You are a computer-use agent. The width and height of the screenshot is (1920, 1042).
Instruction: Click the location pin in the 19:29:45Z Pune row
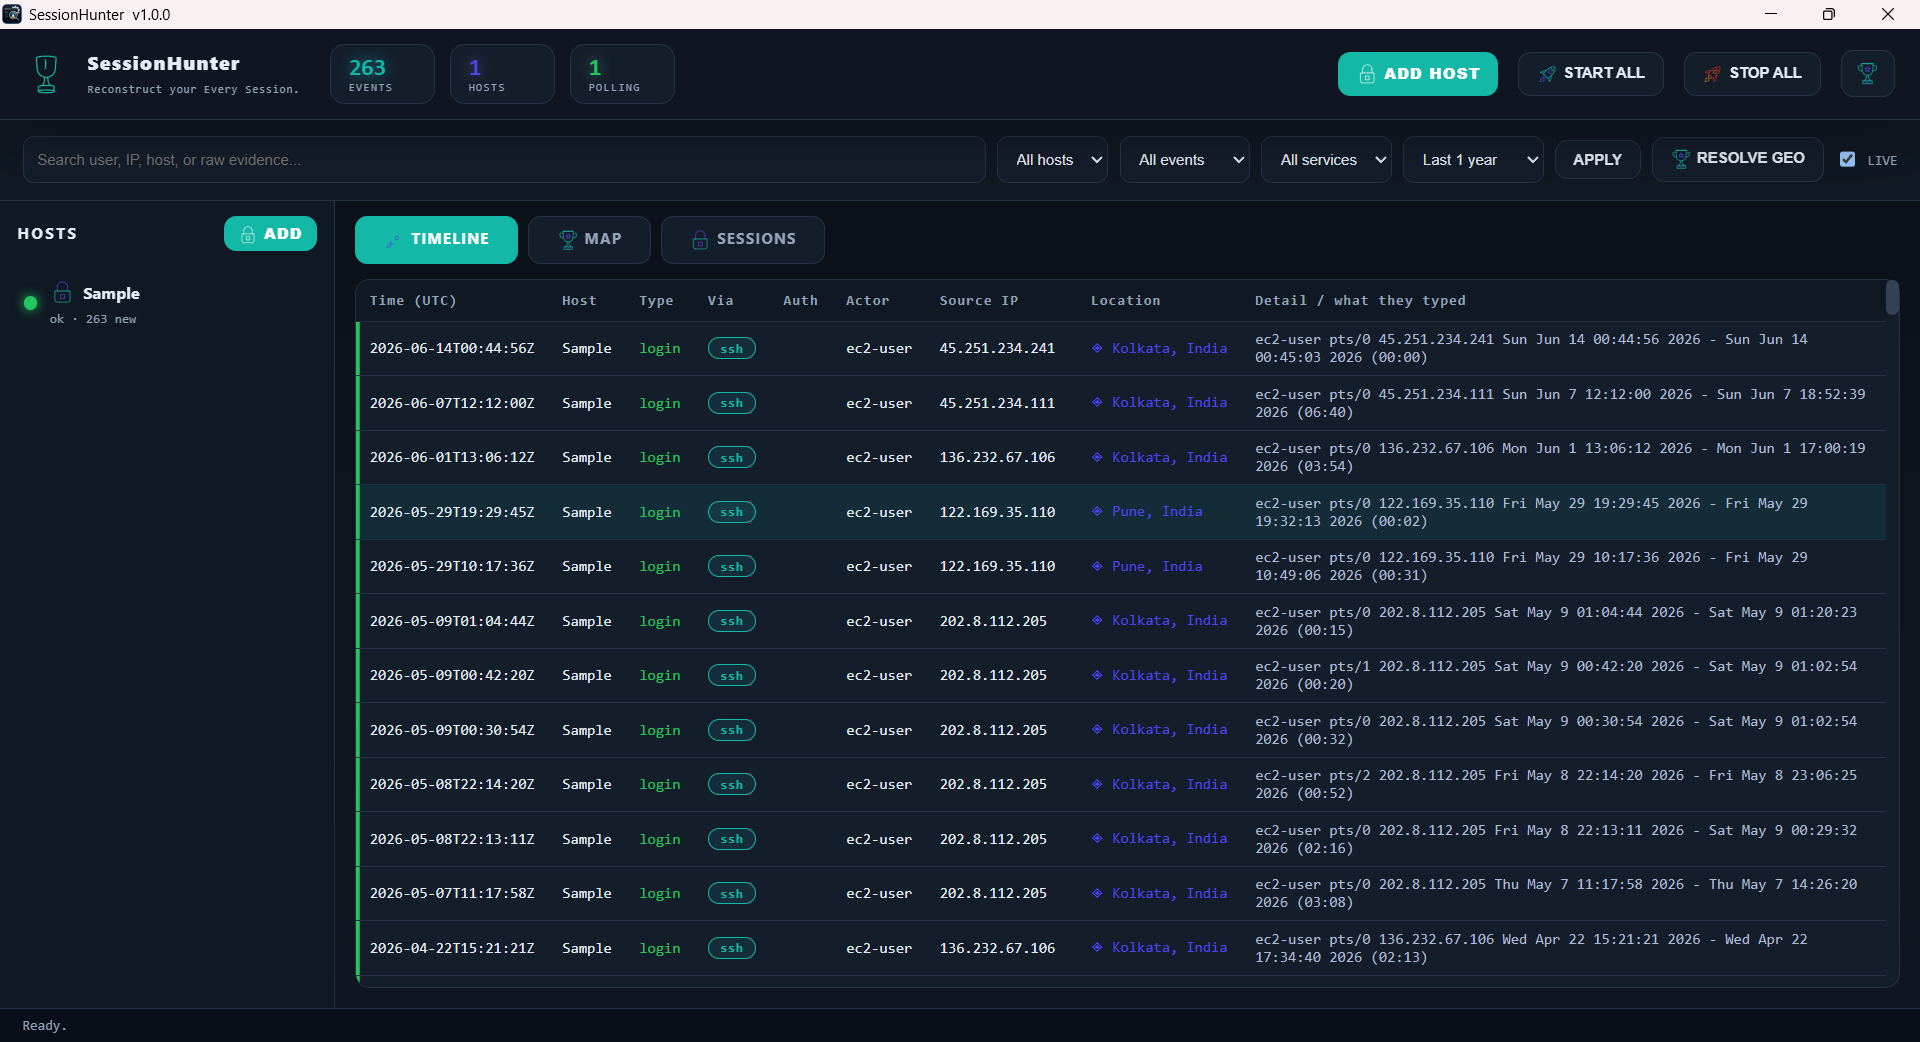pos(1097,512)
